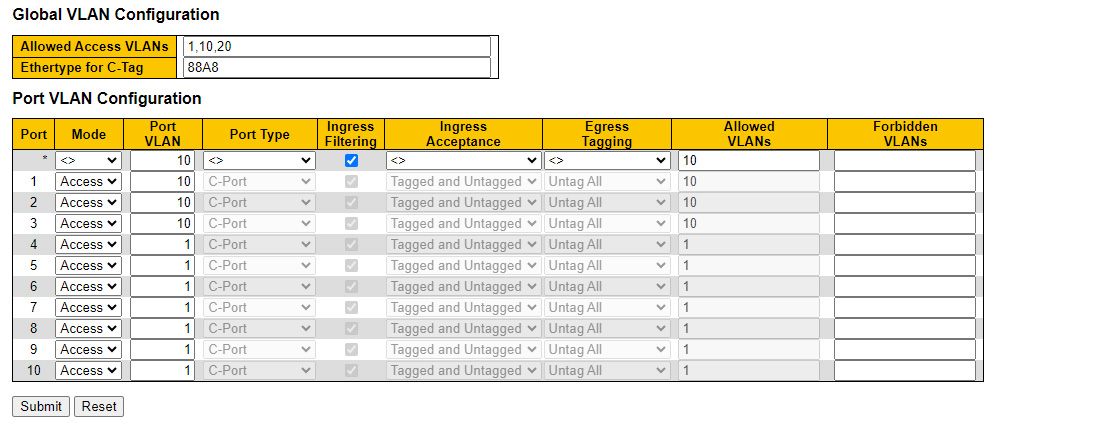
Task: Click wildcard row Allowed VLANs field
Action: [x=748, y=160]
